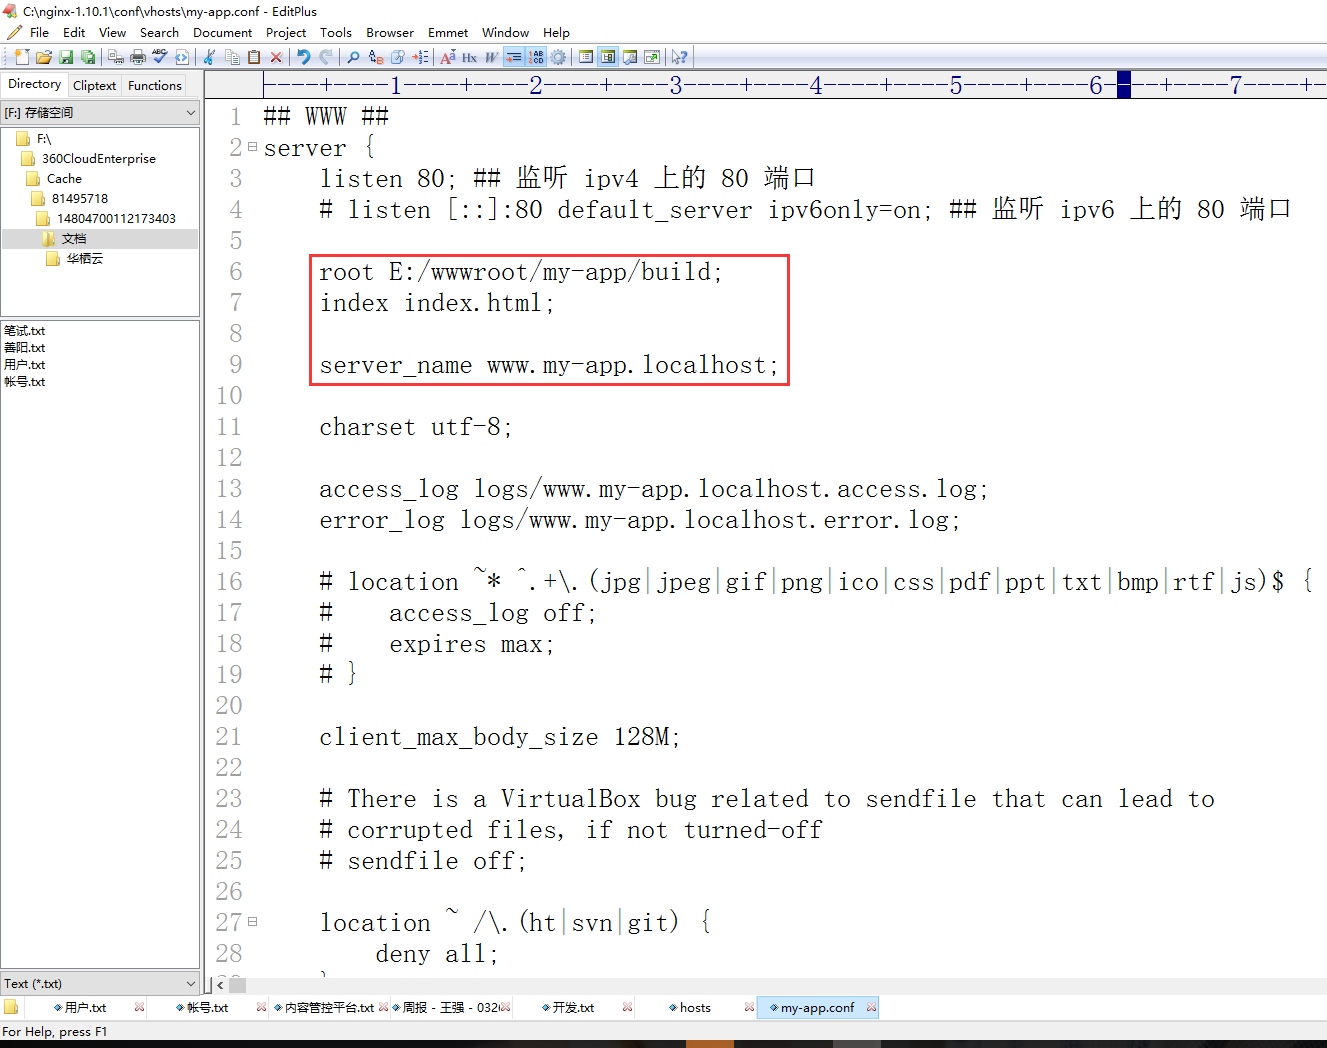This screenshot has height=1048, width=1327.
Task: Switch to the Cliptext side tab
Action: coord(94,85)
